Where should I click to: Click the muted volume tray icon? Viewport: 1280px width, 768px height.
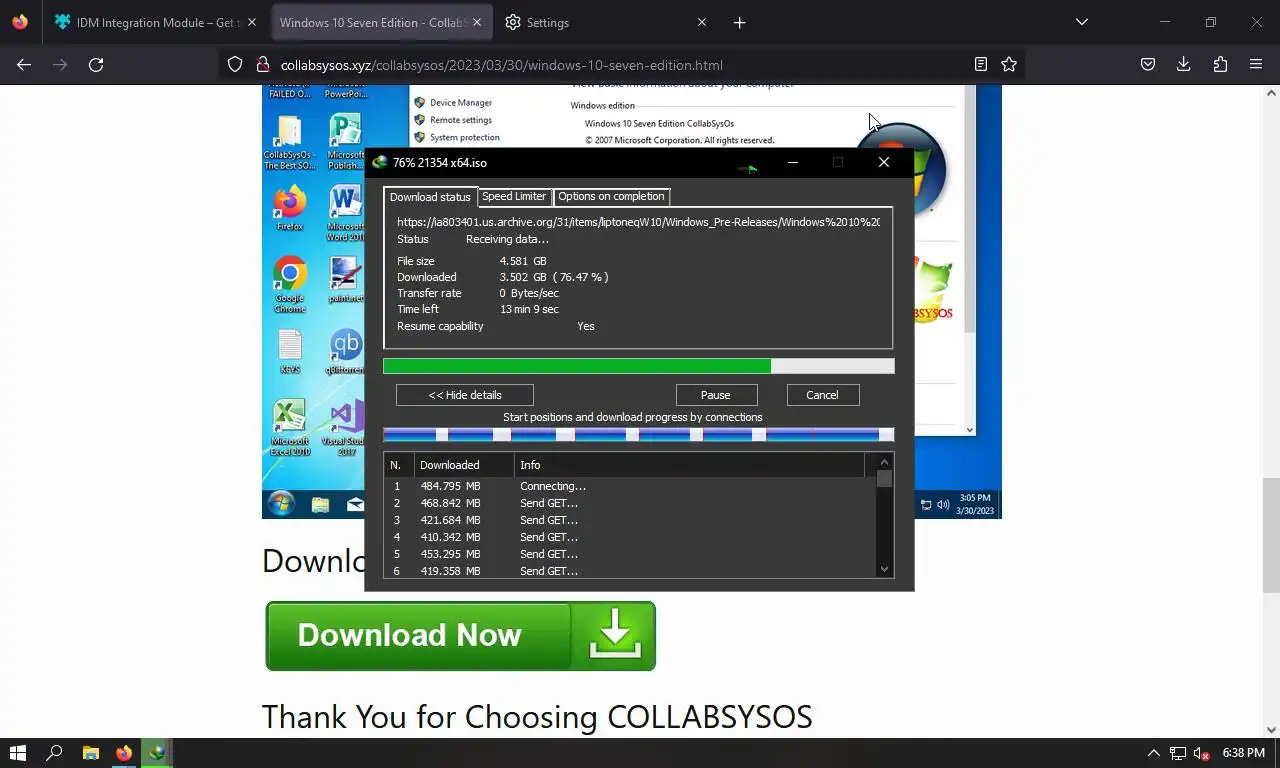[1202, 753]
